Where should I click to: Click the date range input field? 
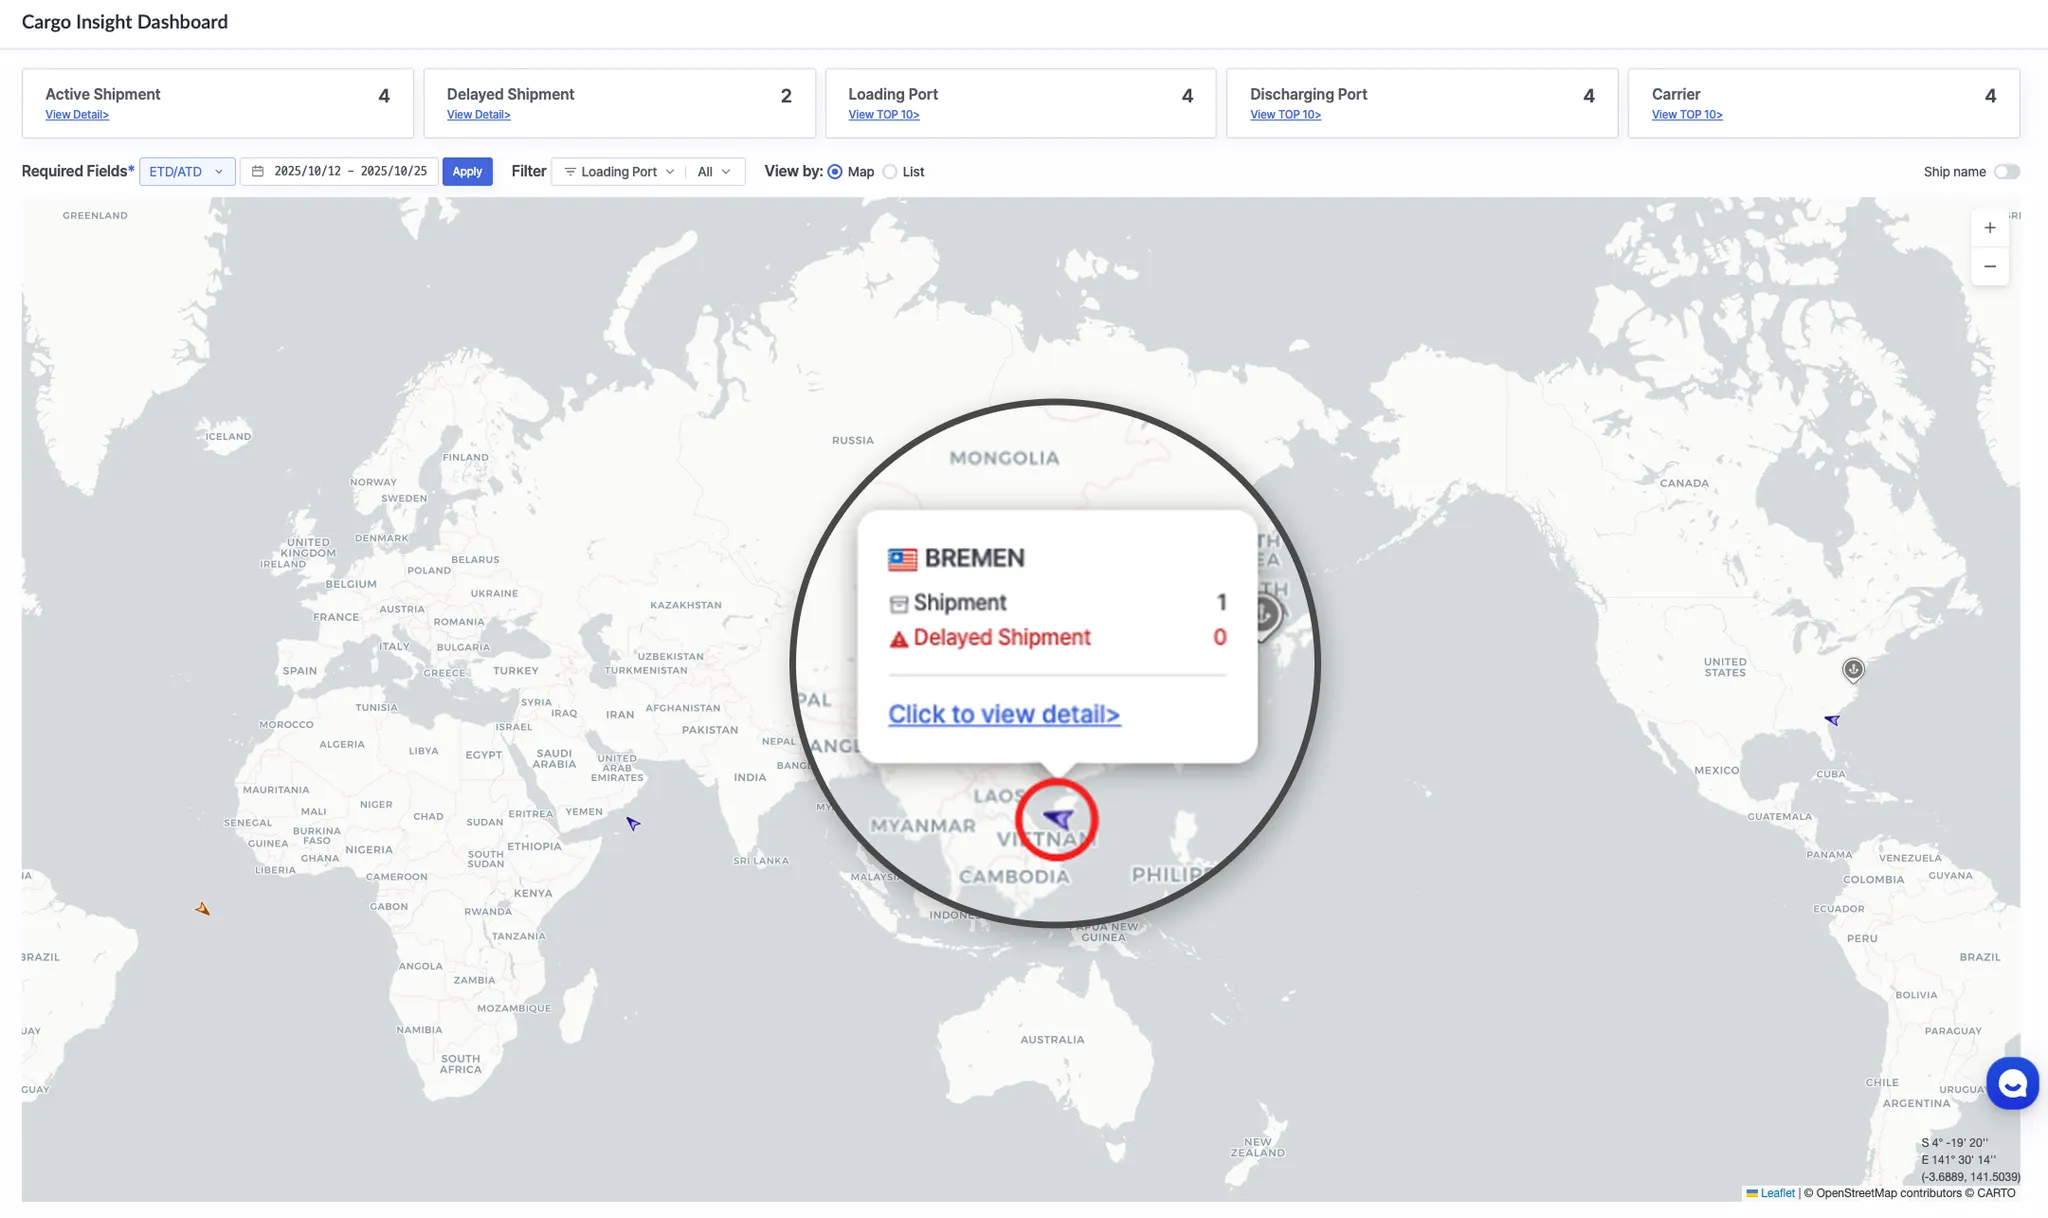pyautogui.click(x=340, y=172)
